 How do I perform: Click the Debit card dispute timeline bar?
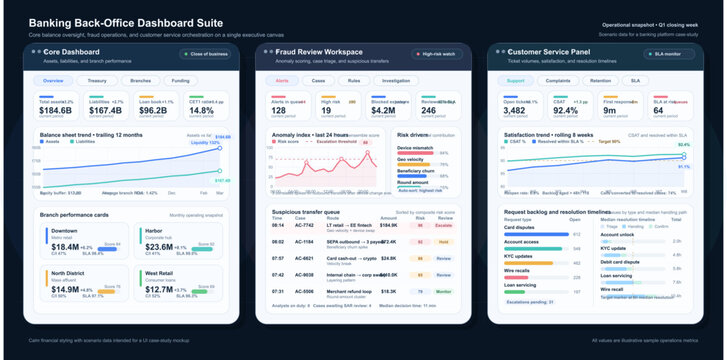point(633,269)
